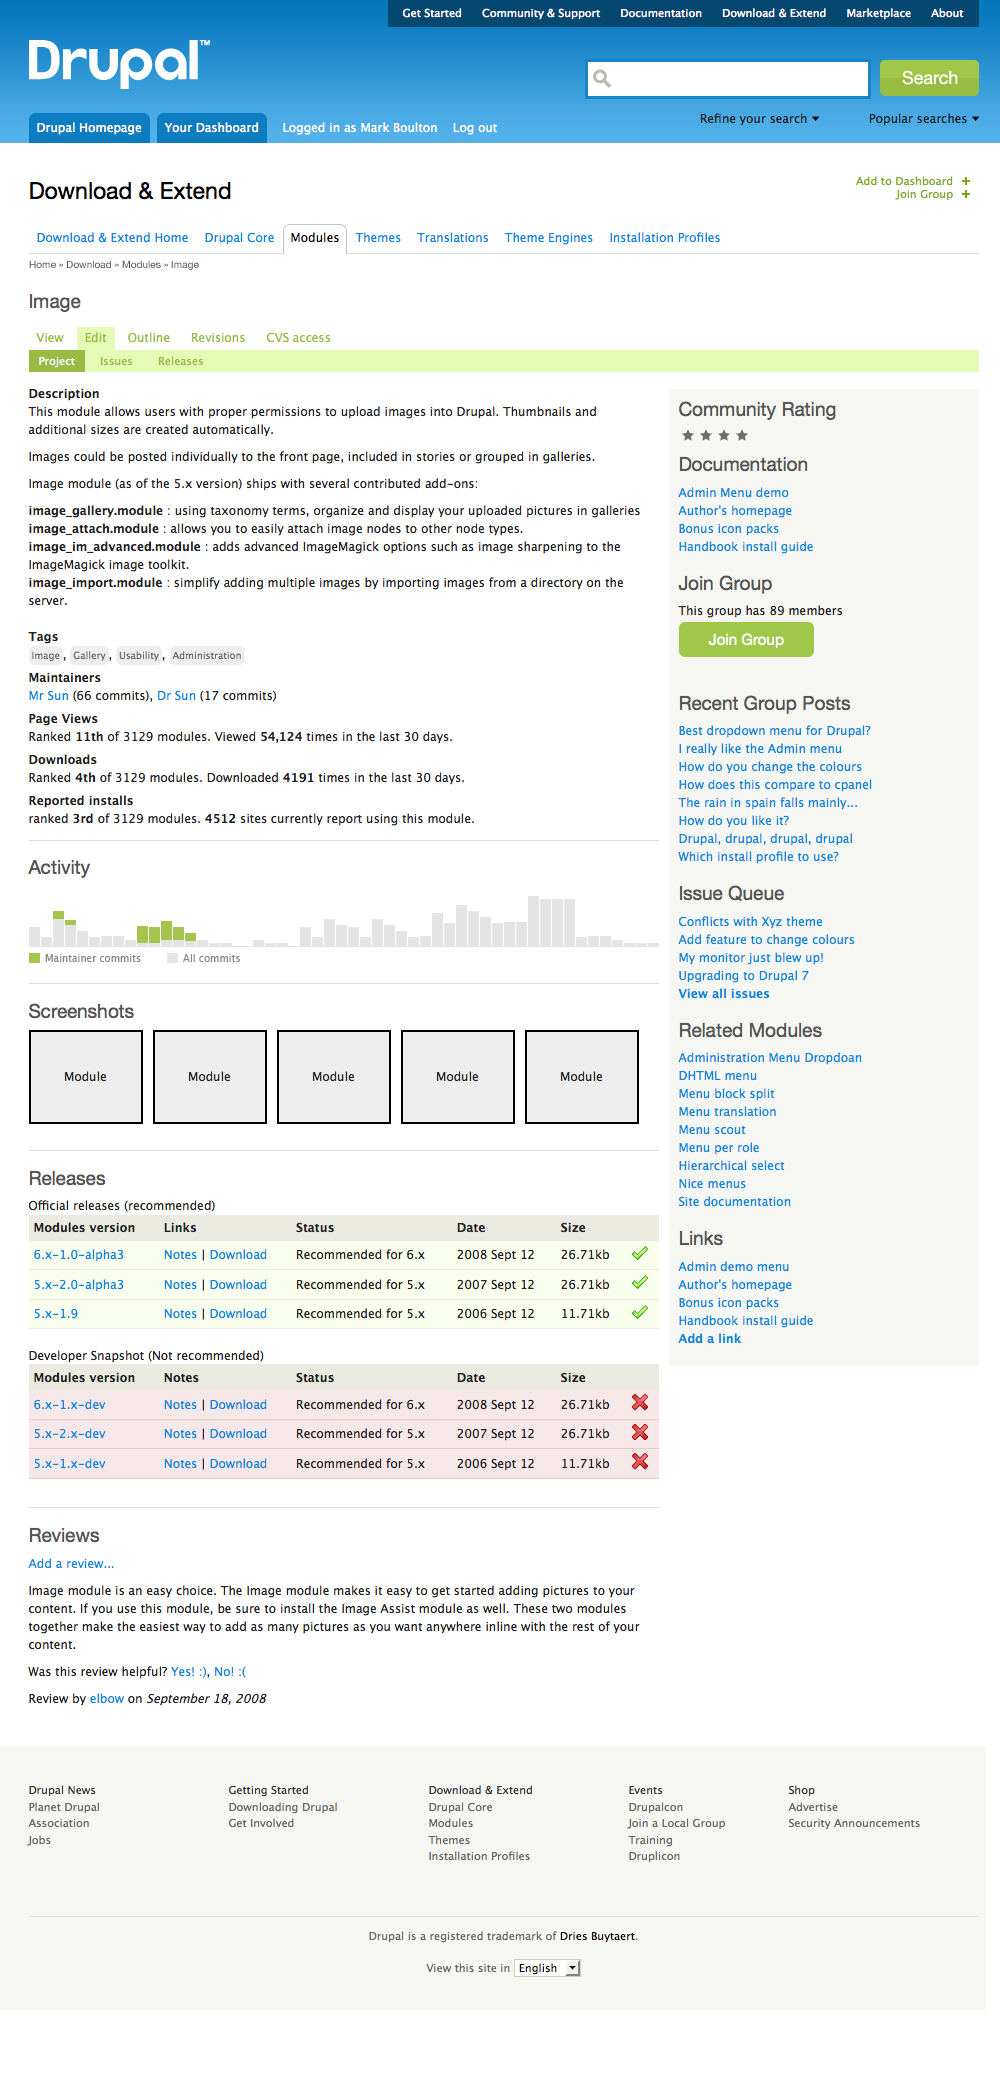This screenshot has width=1000, height=2100.
Task: Open reviewer elbow's profile
Action: 107,1699
